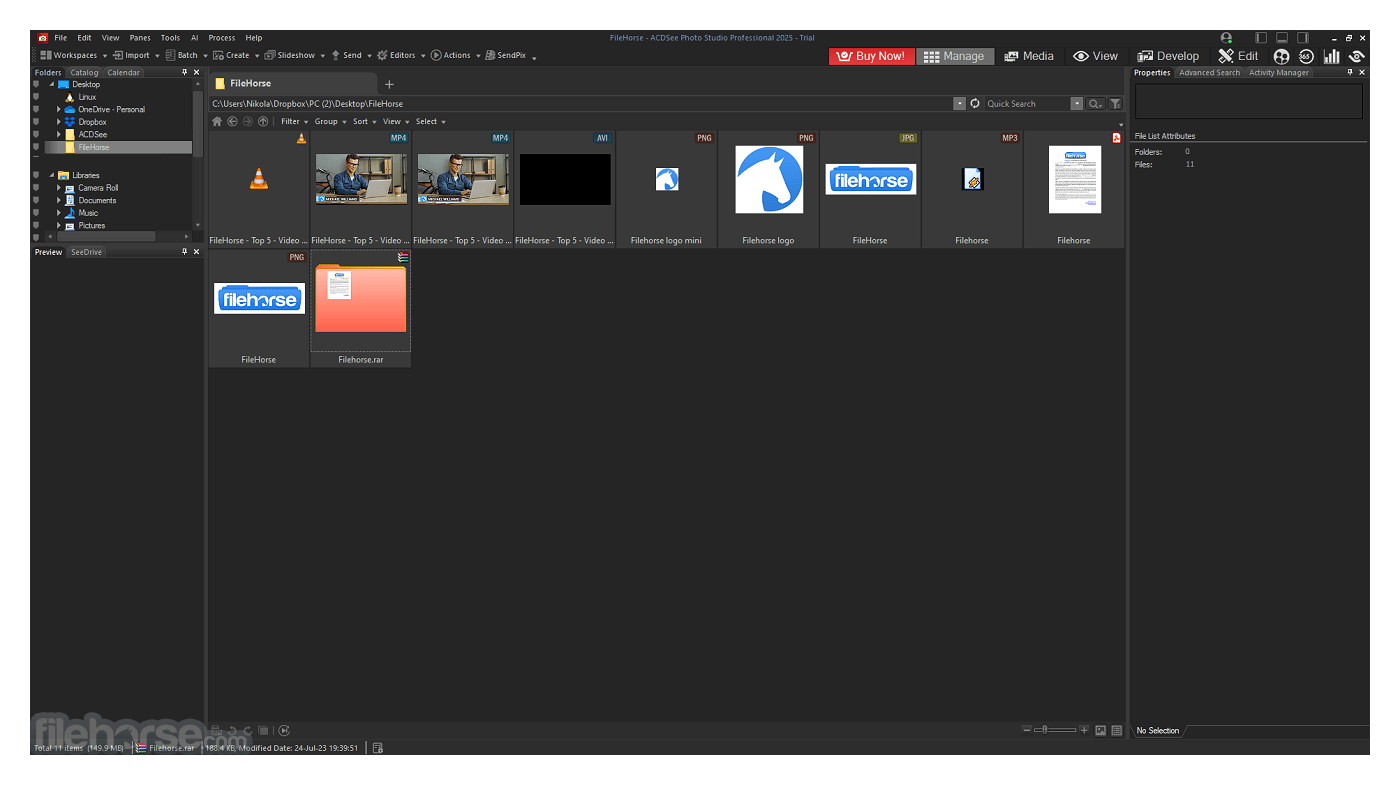Select the Filehorse.rar archive thumbnail
Image resolution: width=1400 pixels, height=785 pixels.
360,308
